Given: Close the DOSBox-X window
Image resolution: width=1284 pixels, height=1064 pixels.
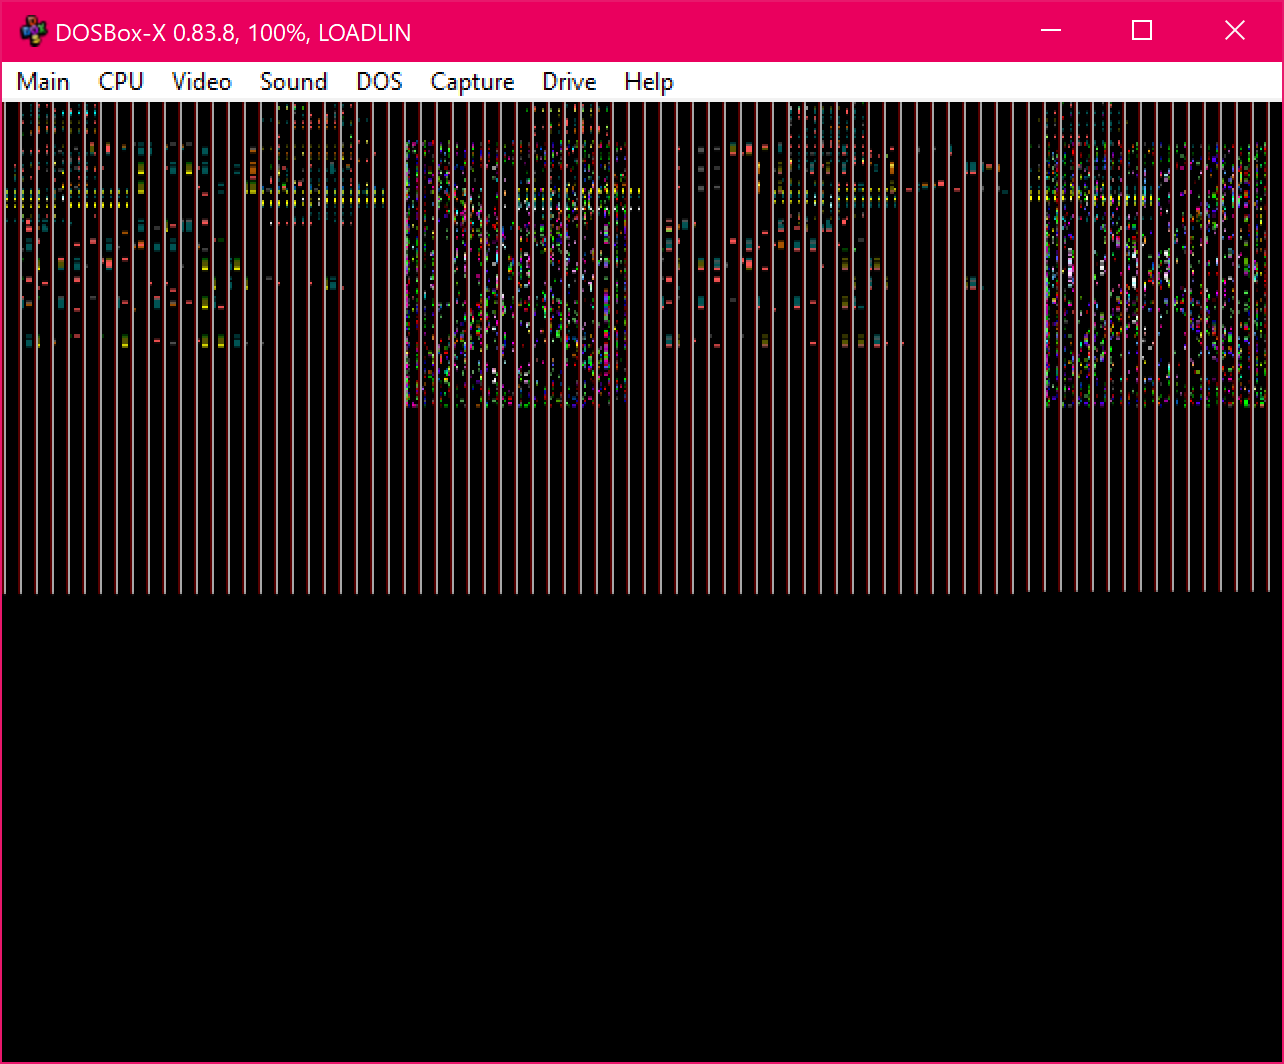Looking at the screenshot, I should 1235,31.
